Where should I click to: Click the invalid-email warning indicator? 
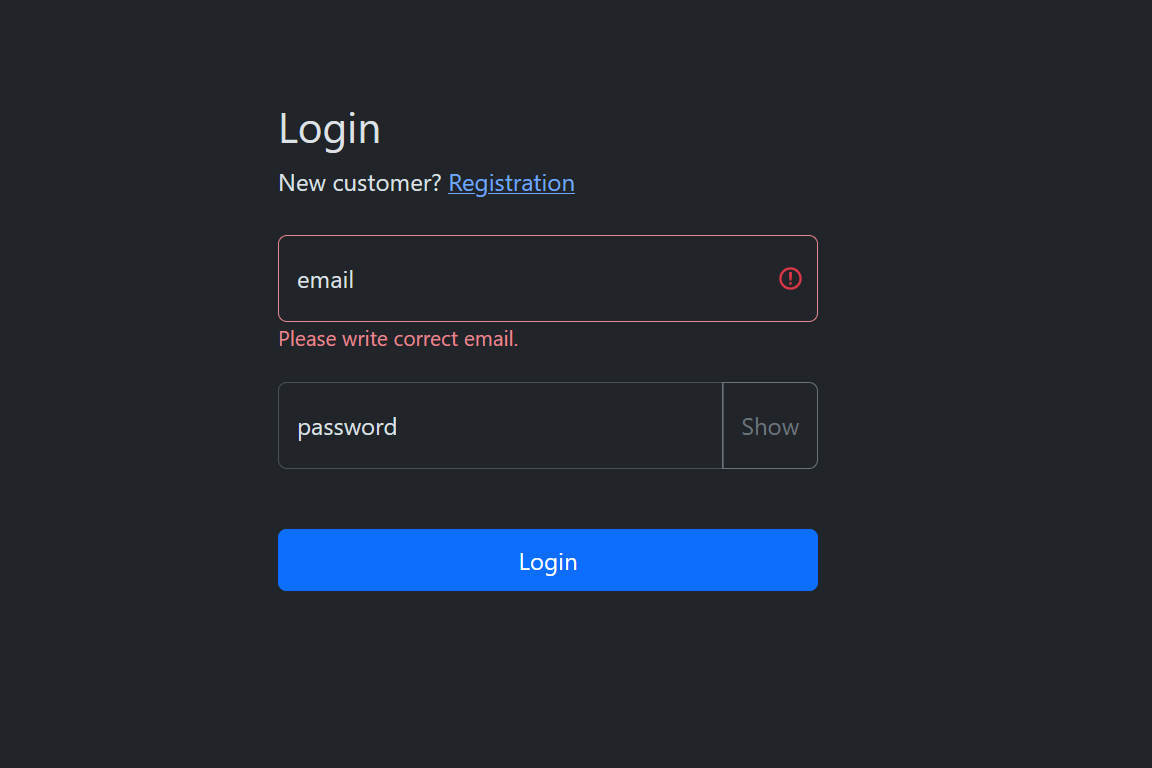pos(790,279)
